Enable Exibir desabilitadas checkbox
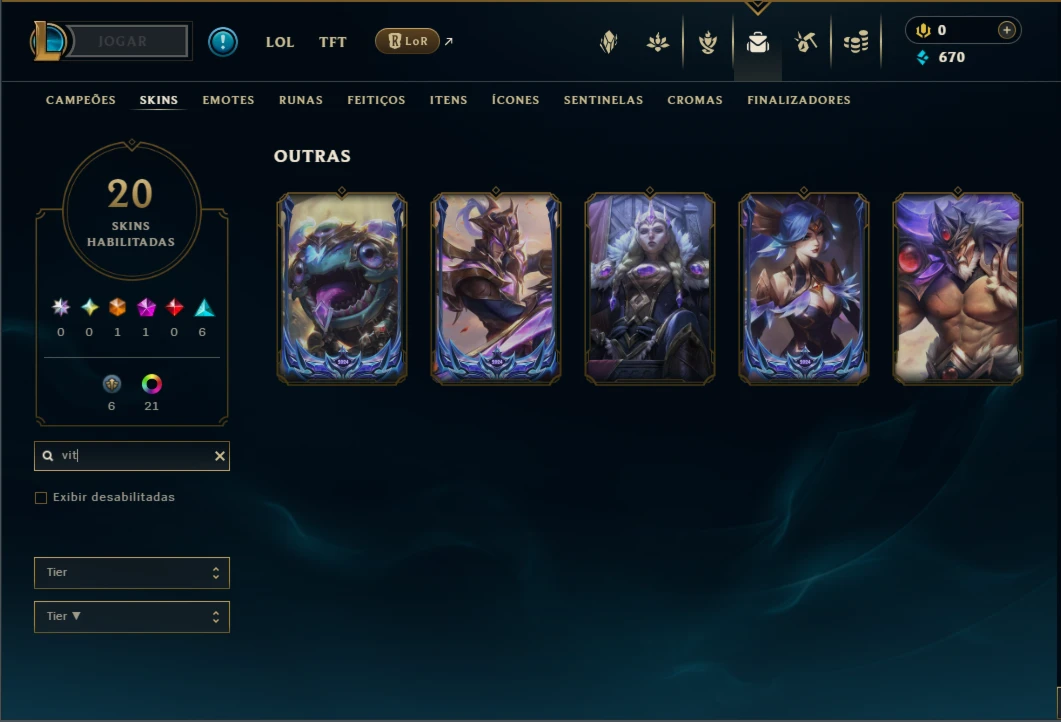 tap(41, 498)
